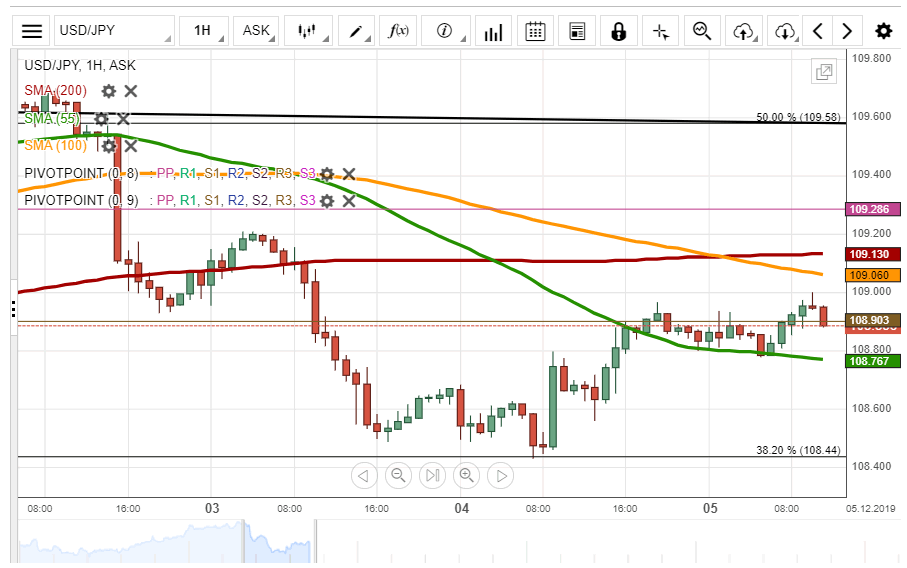Click the zoom out magnifier circle
907x568 pixels.
(x=398, y=476)
